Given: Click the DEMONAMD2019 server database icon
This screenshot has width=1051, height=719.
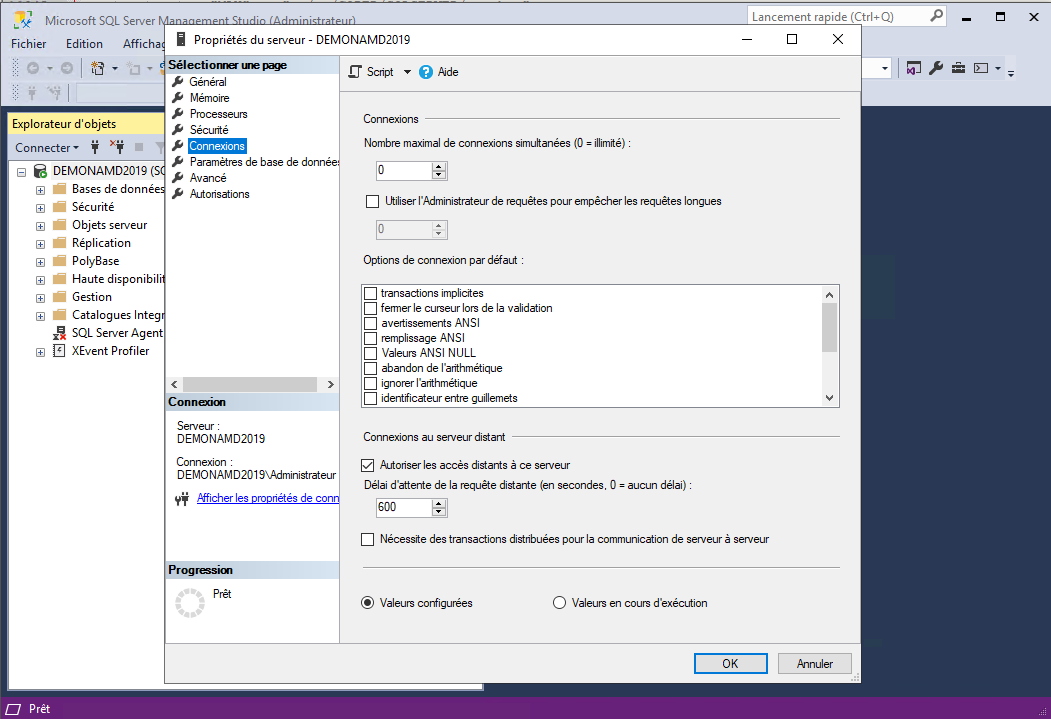Looking at the screenshot, I should (40, 171).
